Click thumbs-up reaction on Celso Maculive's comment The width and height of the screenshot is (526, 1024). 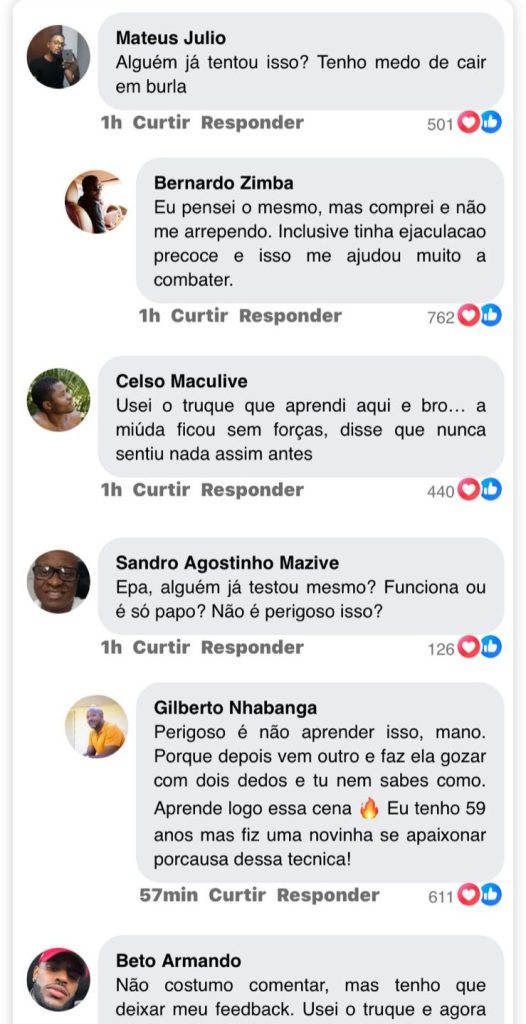(491, 489)
